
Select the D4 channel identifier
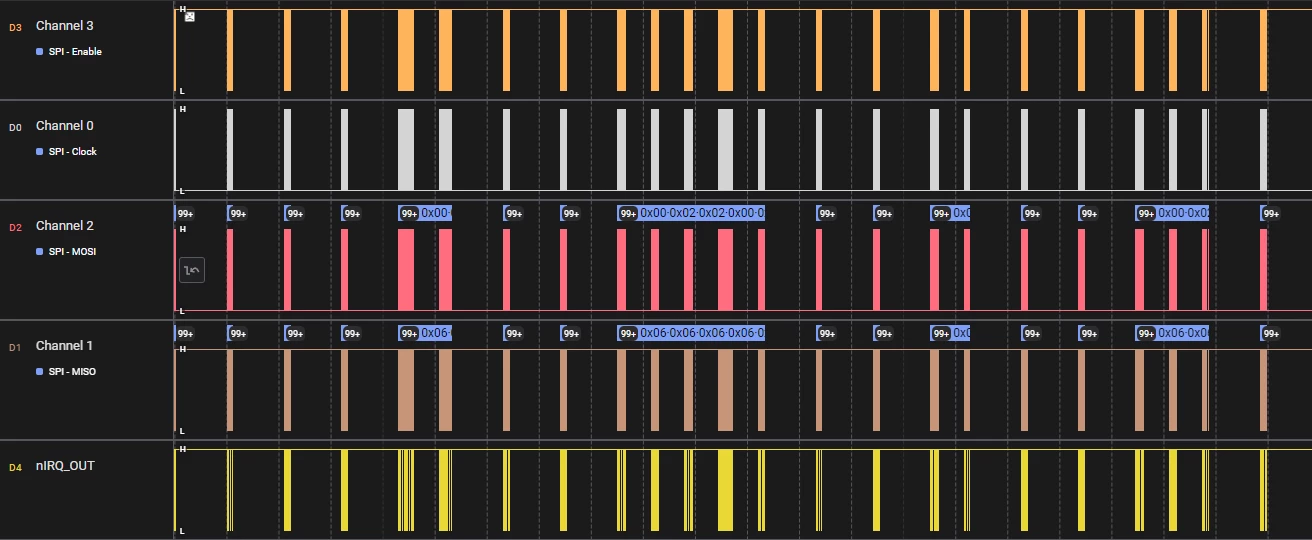coord(15,467)
